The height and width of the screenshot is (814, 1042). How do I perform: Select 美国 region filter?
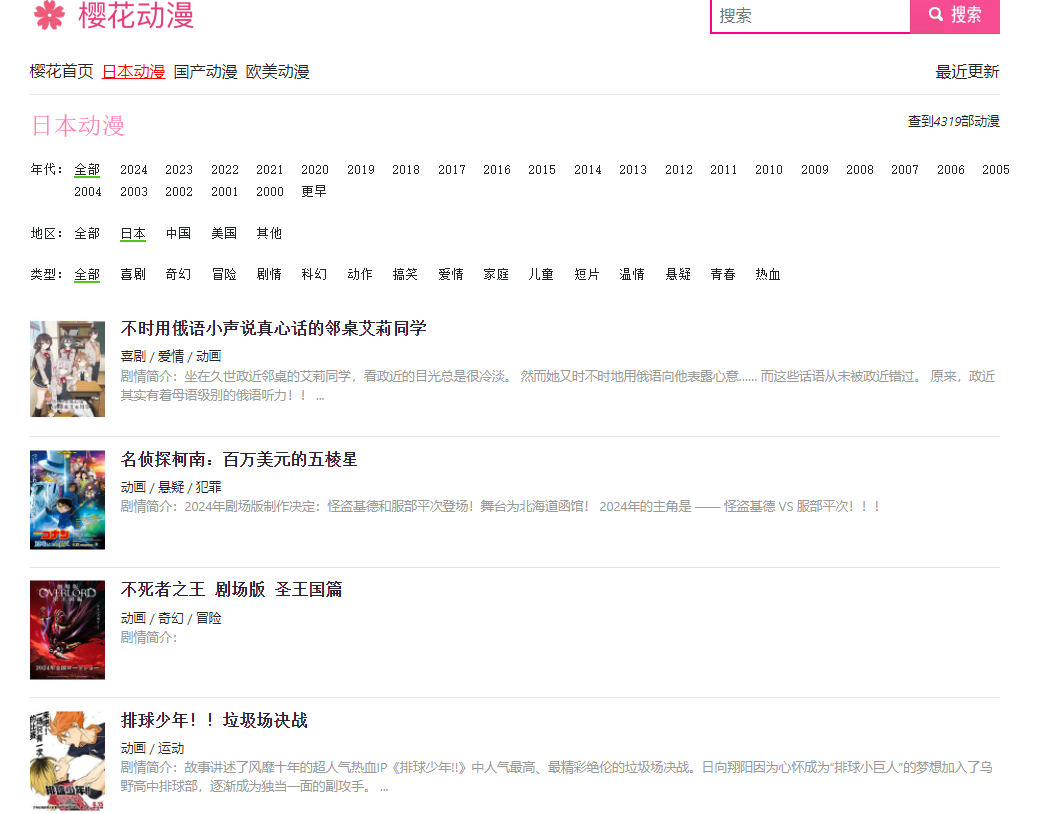(x=224, y=233)
